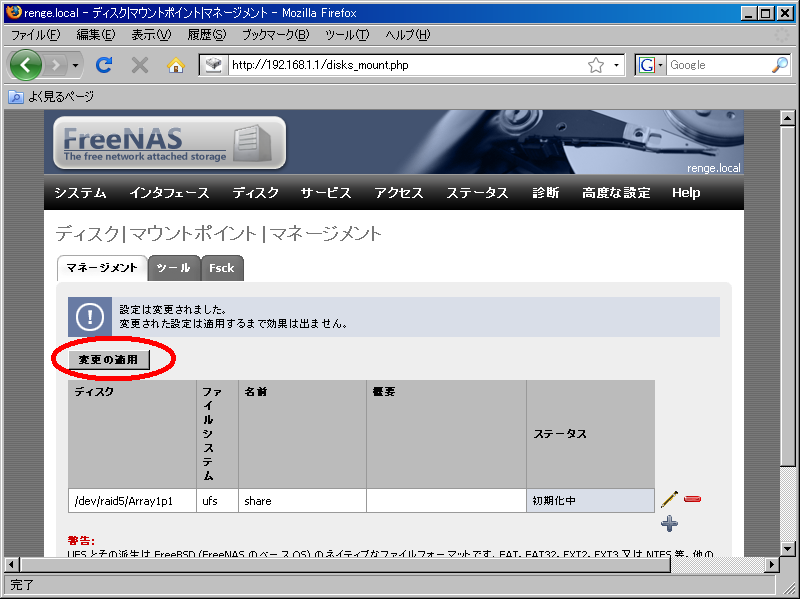Open the ディスク navigation menu

click(x=255, y=192)
